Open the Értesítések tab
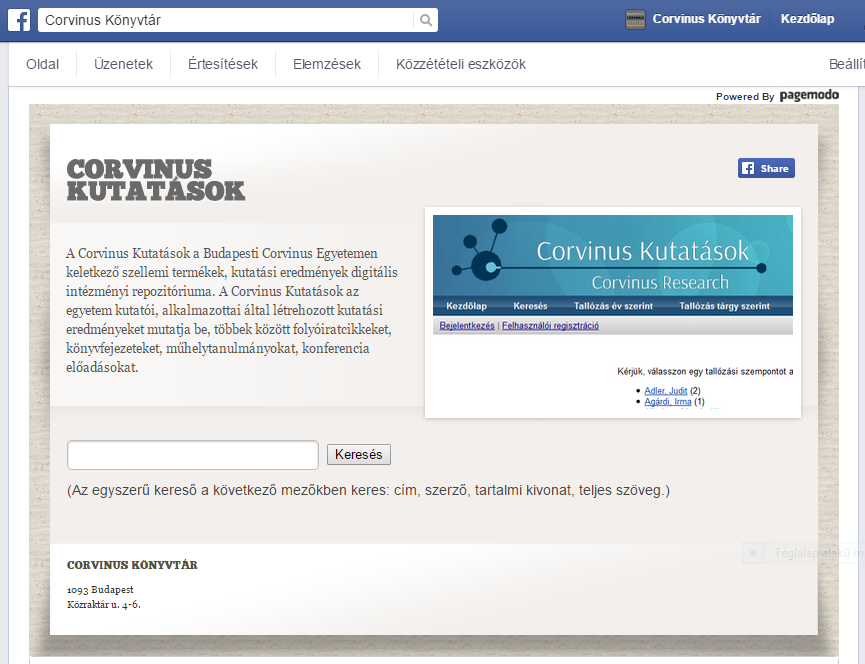The width and height of the screenshot is (865, 664). tap(223, 64)
